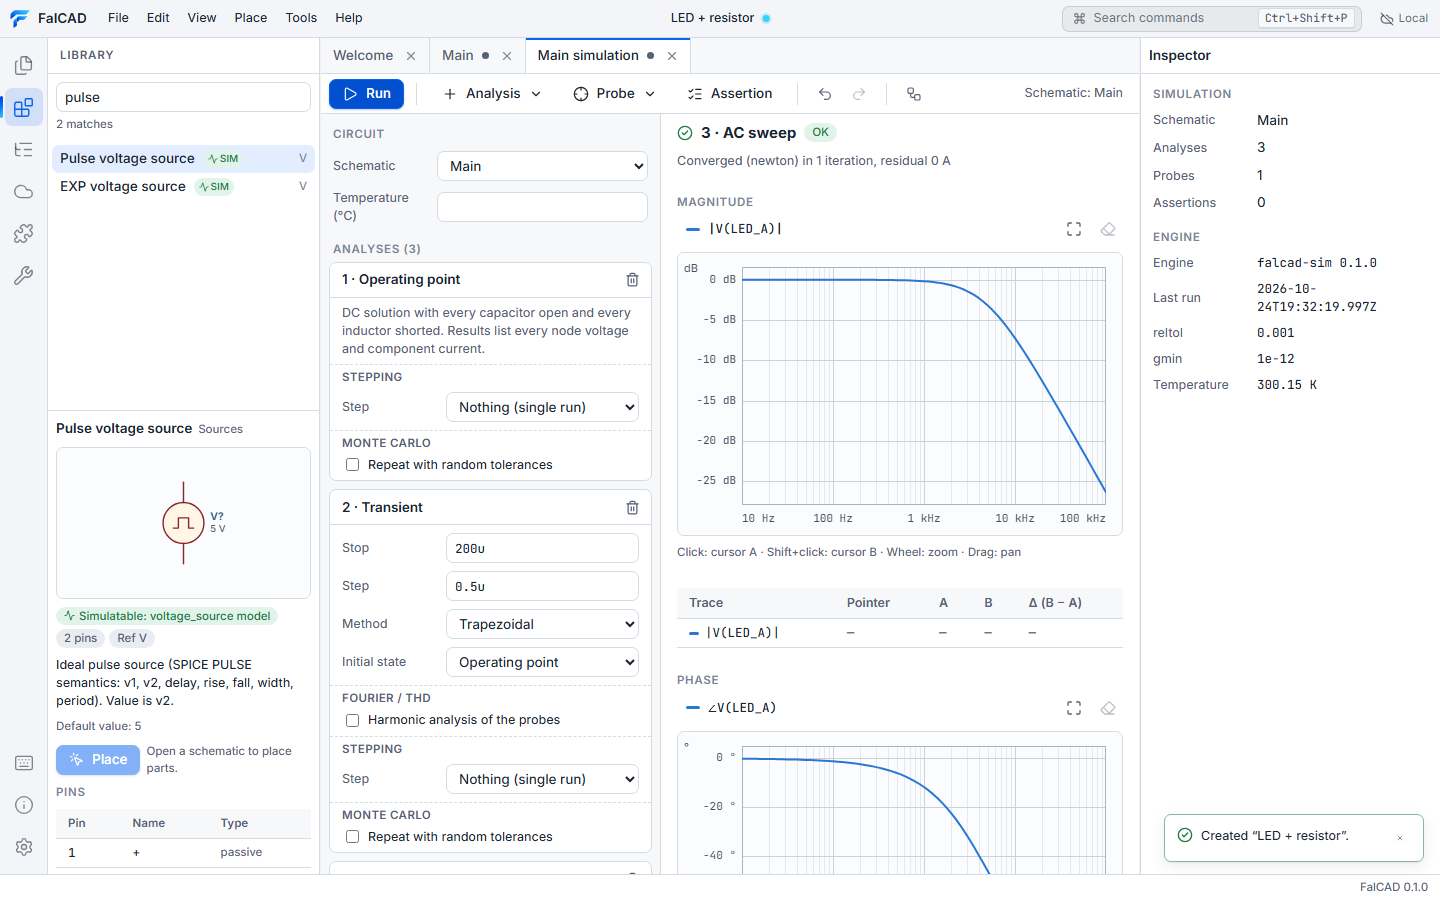
Task: Click the linked-schematic icon beside redo
Action: 913,94
